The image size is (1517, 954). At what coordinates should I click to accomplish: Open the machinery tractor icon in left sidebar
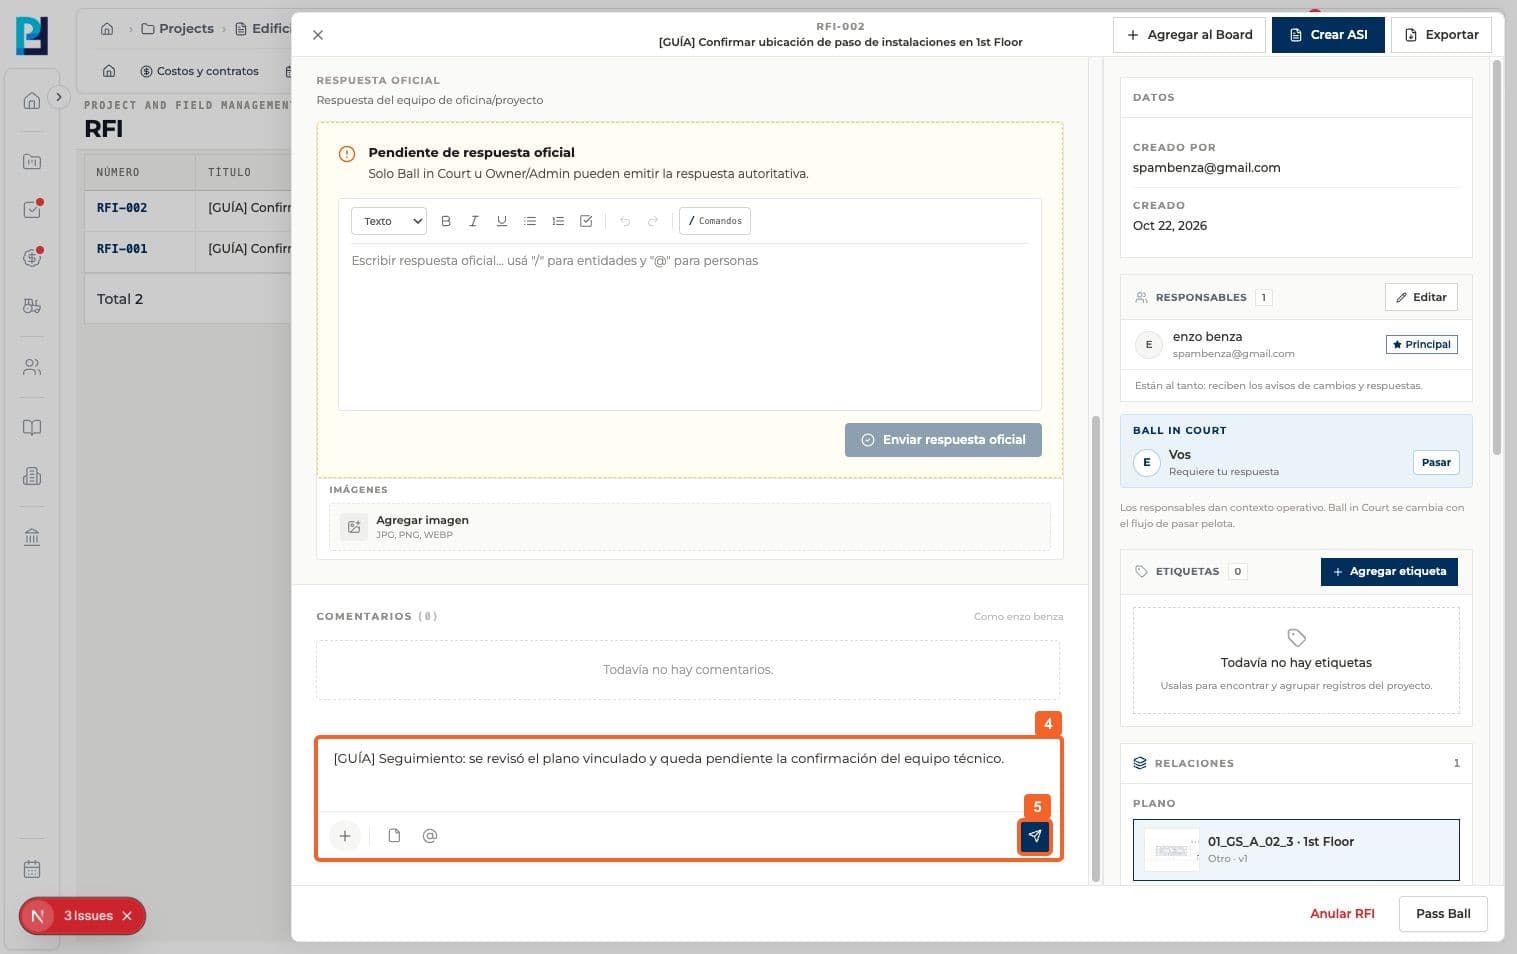(32, 306)
